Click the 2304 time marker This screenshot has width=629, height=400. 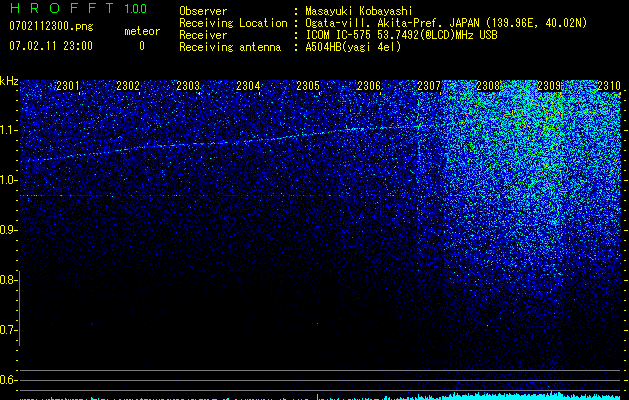pyautogui.click(x=248, y=85)
